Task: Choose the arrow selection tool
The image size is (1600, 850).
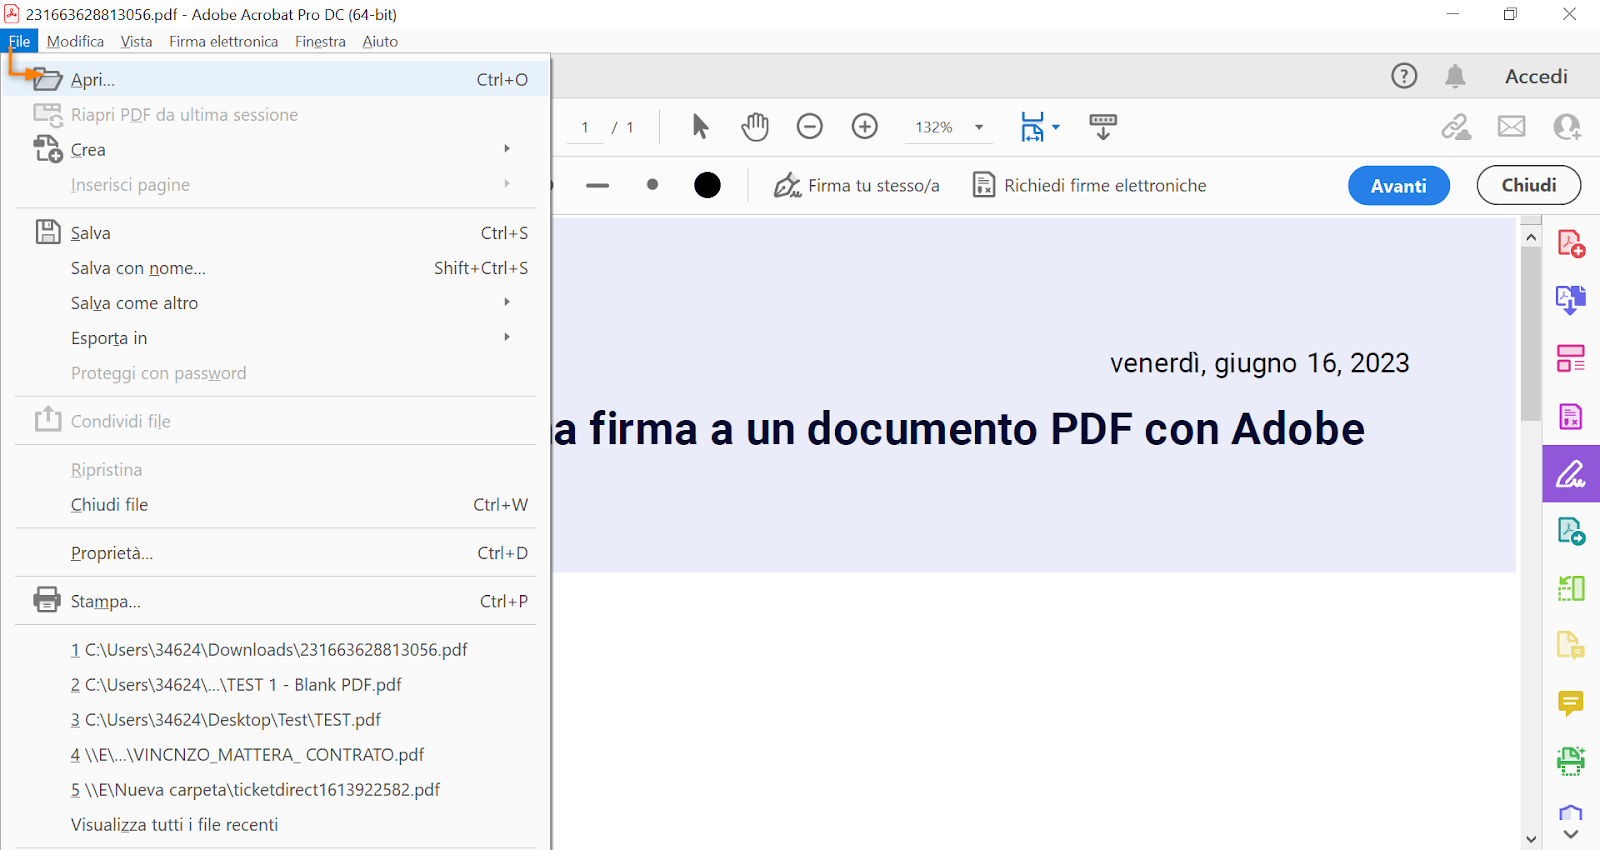Action: [x=700, y=127]
